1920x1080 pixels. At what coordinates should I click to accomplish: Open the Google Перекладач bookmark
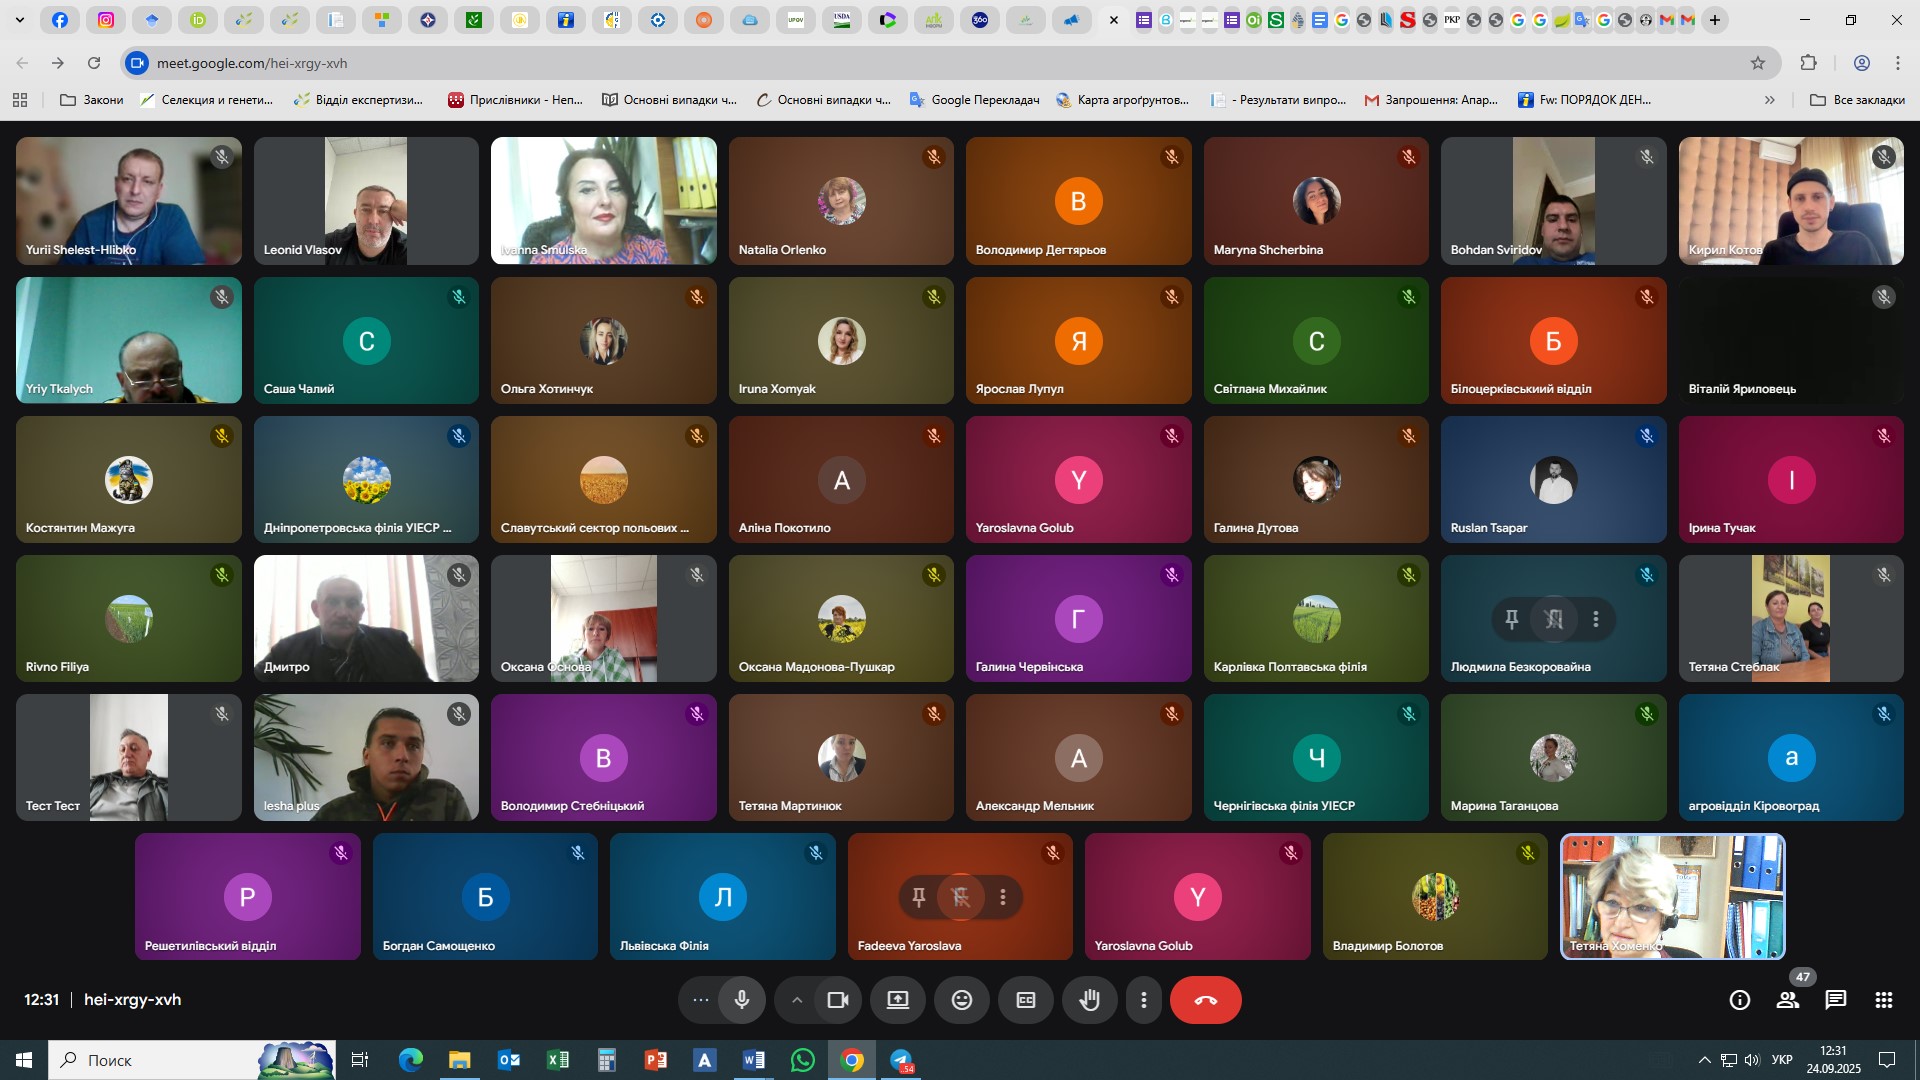[x=974, y=100]
